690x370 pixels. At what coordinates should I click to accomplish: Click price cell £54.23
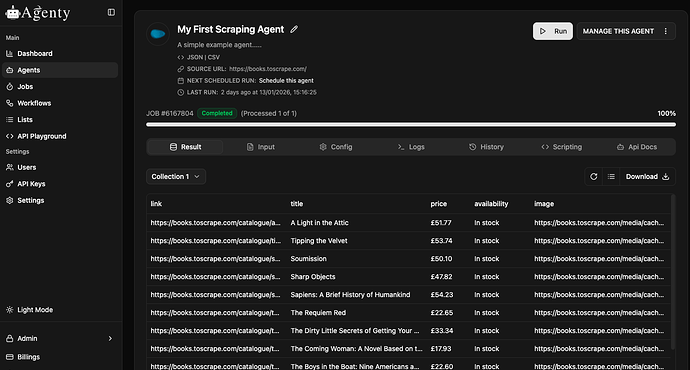coord(442,295)
